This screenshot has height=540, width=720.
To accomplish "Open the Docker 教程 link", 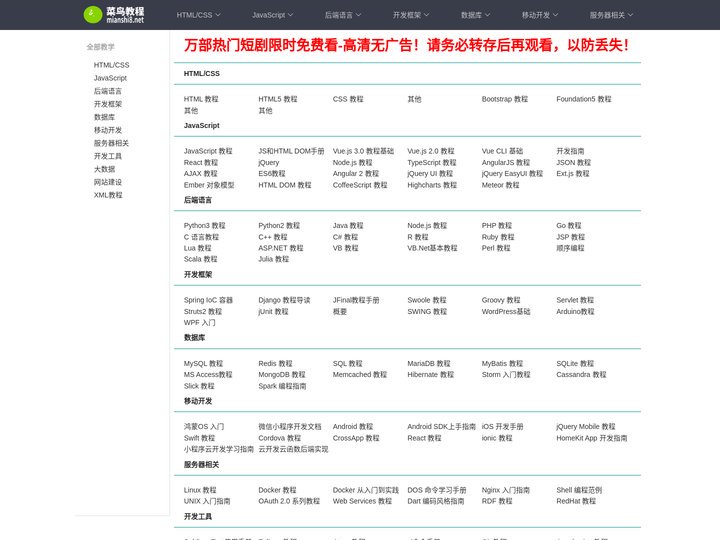I will click(x=277, y=490).
